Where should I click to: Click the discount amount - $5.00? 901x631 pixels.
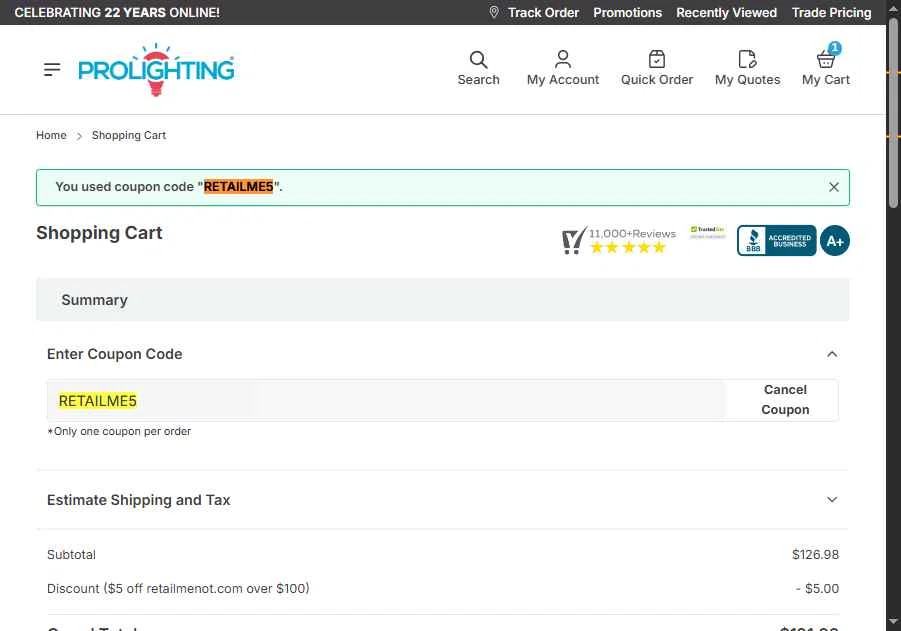point(817,588)
